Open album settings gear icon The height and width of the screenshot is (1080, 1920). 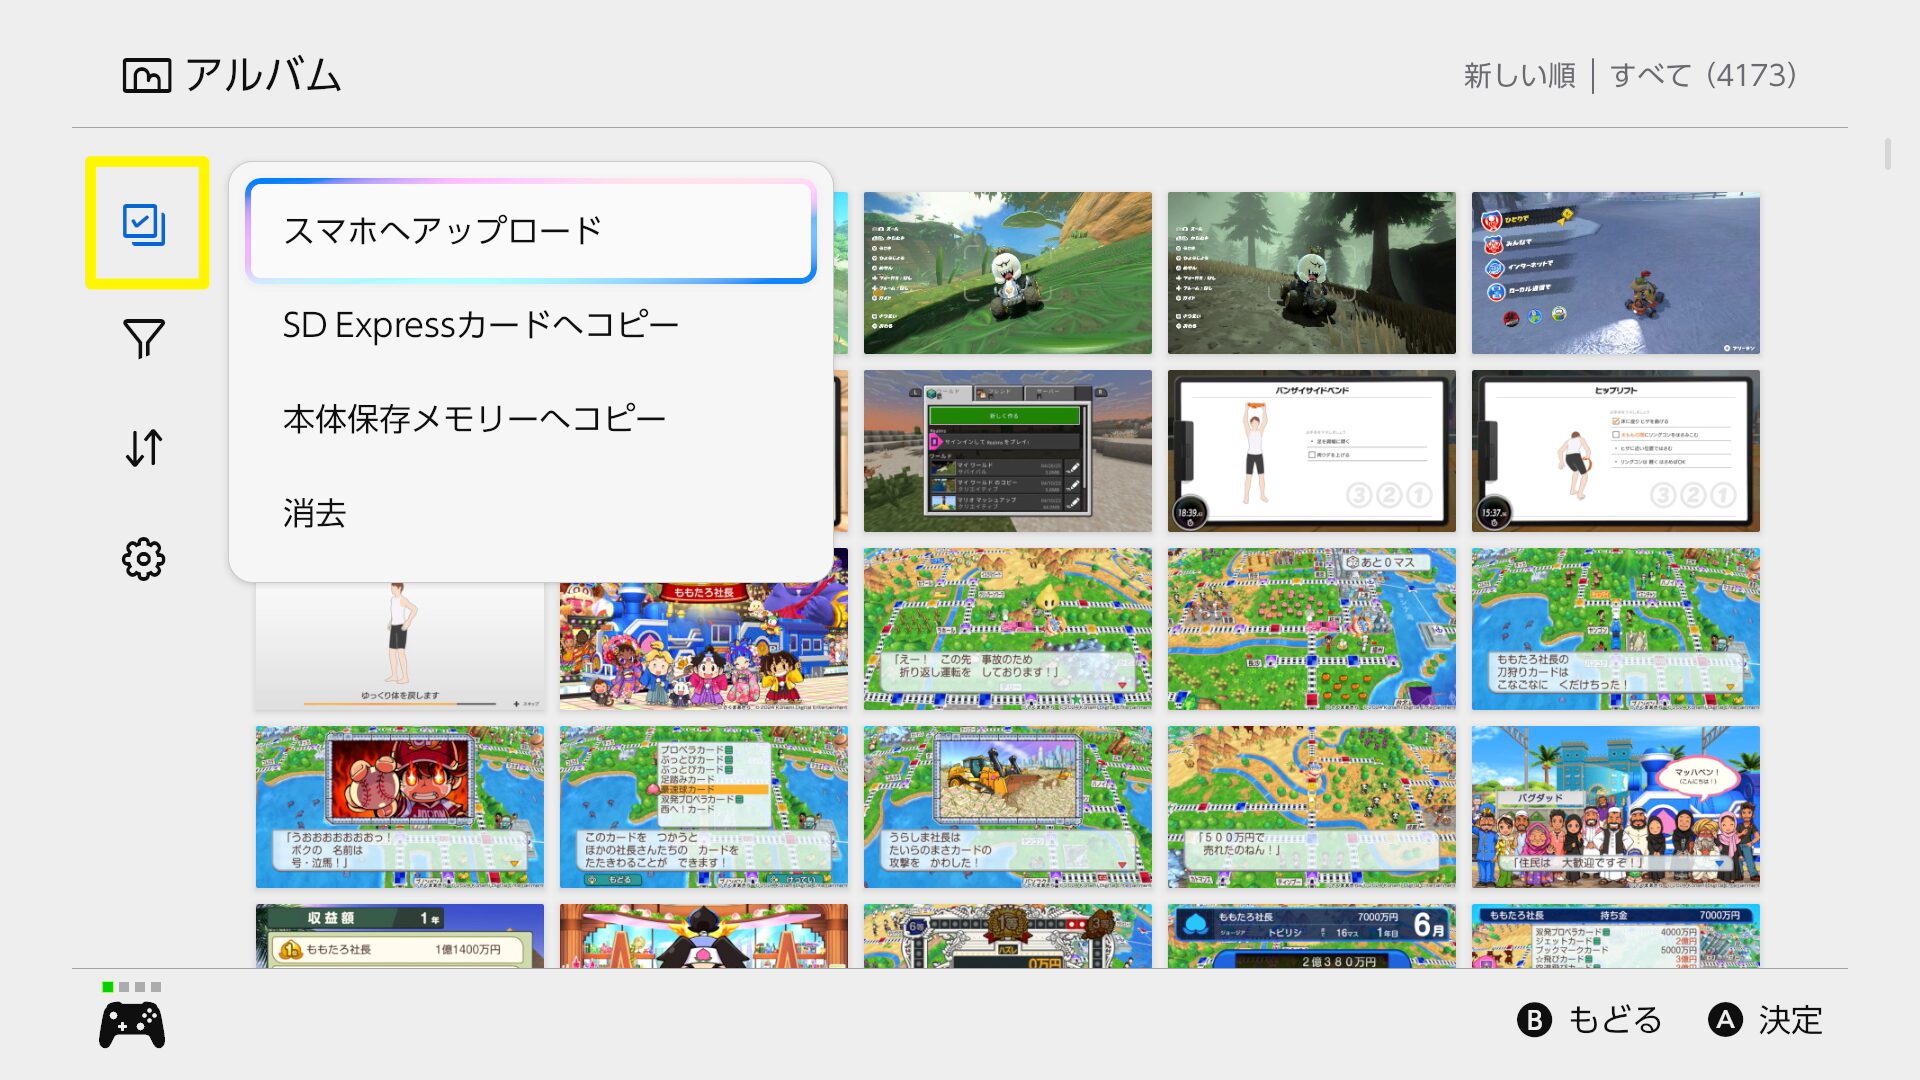(x=144, y=559)
